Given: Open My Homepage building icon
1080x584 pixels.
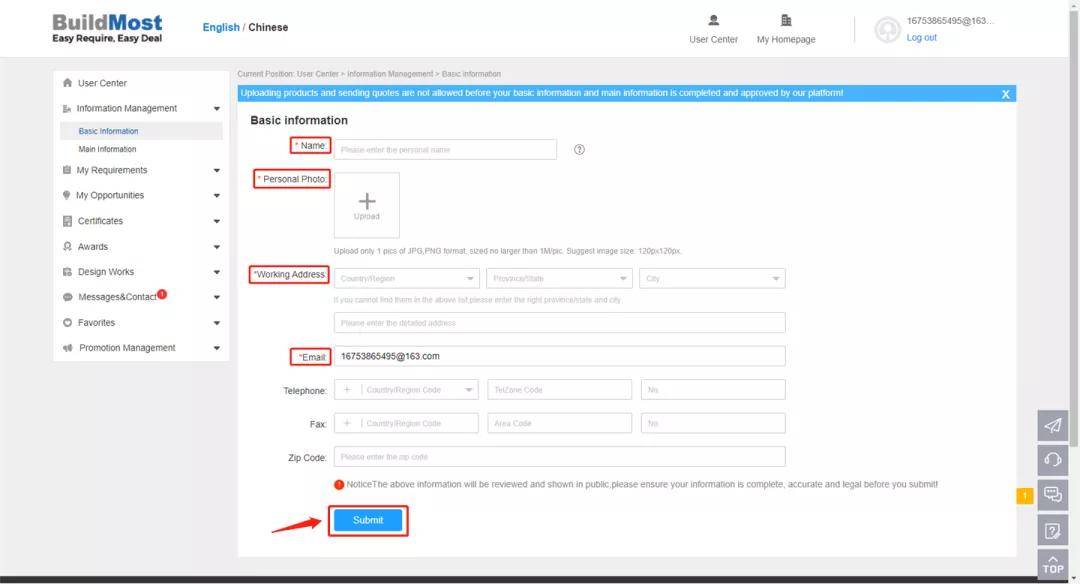Looking at the screenshot, I should (786, 21).
